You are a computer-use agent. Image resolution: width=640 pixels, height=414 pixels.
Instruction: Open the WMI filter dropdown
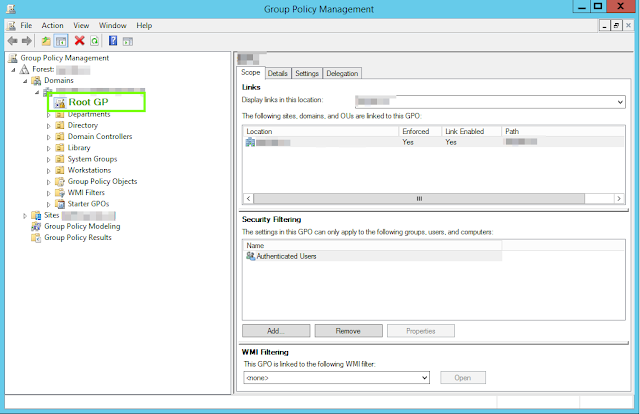tap(424, 378)
